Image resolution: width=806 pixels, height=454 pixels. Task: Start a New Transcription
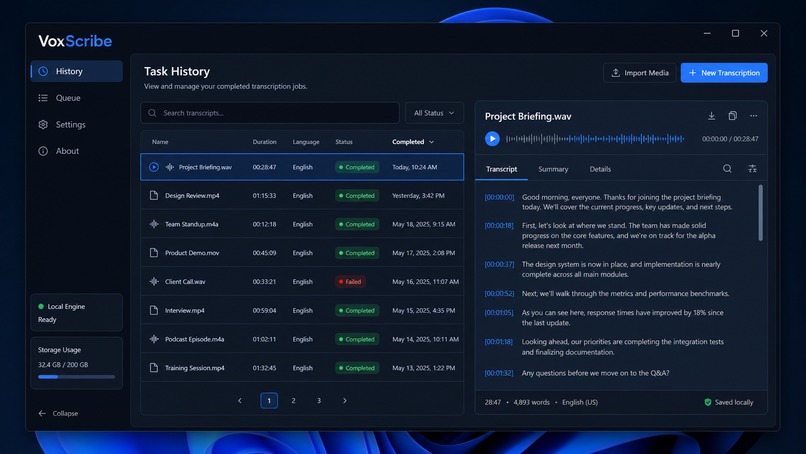[x=724, y=72]
